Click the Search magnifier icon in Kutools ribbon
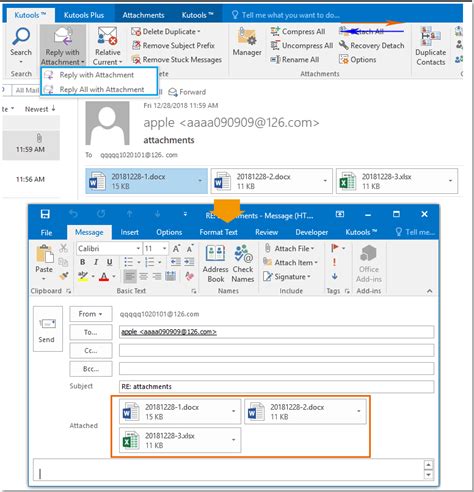This screenshot has width=474, height=492. (21, 37)
